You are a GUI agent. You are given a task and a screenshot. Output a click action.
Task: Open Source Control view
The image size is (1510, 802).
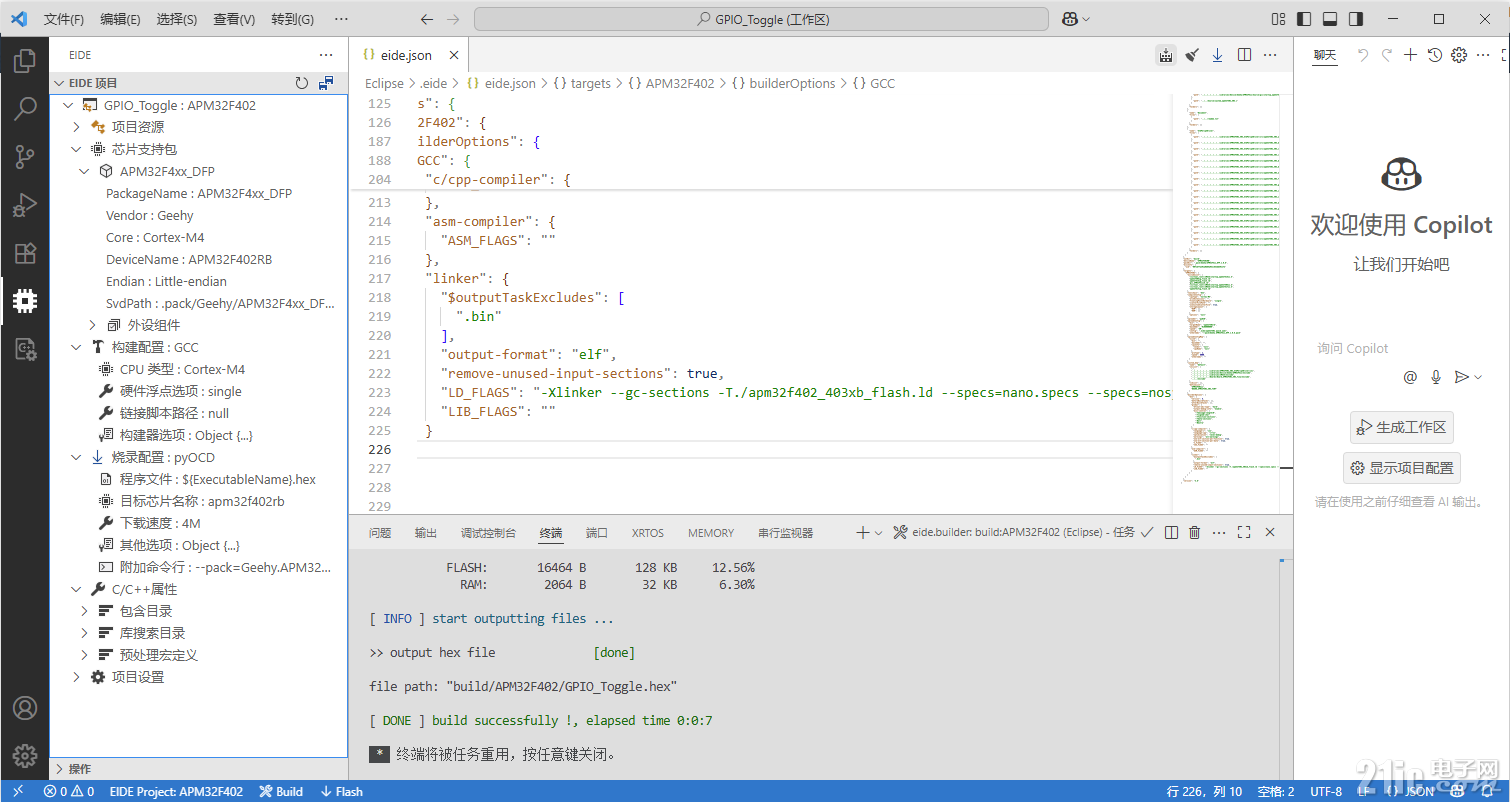coord(24,156)
